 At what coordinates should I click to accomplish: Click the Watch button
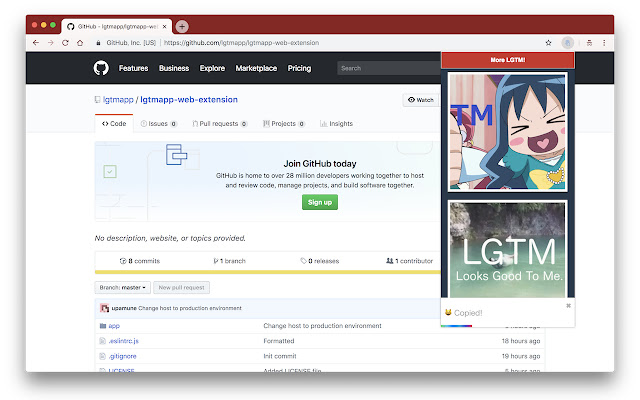click(x=421, y=100)
